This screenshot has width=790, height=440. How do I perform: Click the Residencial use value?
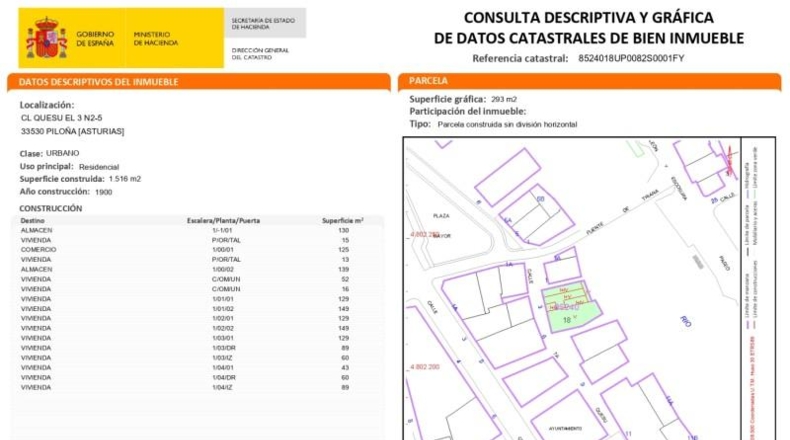click(99, 167)
